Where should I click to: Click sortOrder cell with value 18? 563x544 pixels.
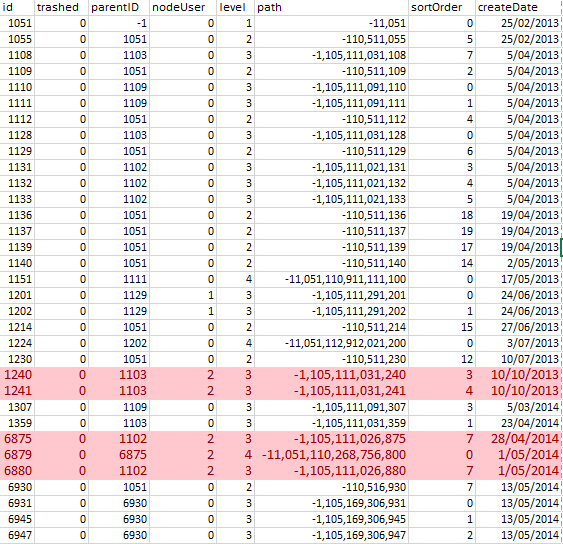coord(442,215)
